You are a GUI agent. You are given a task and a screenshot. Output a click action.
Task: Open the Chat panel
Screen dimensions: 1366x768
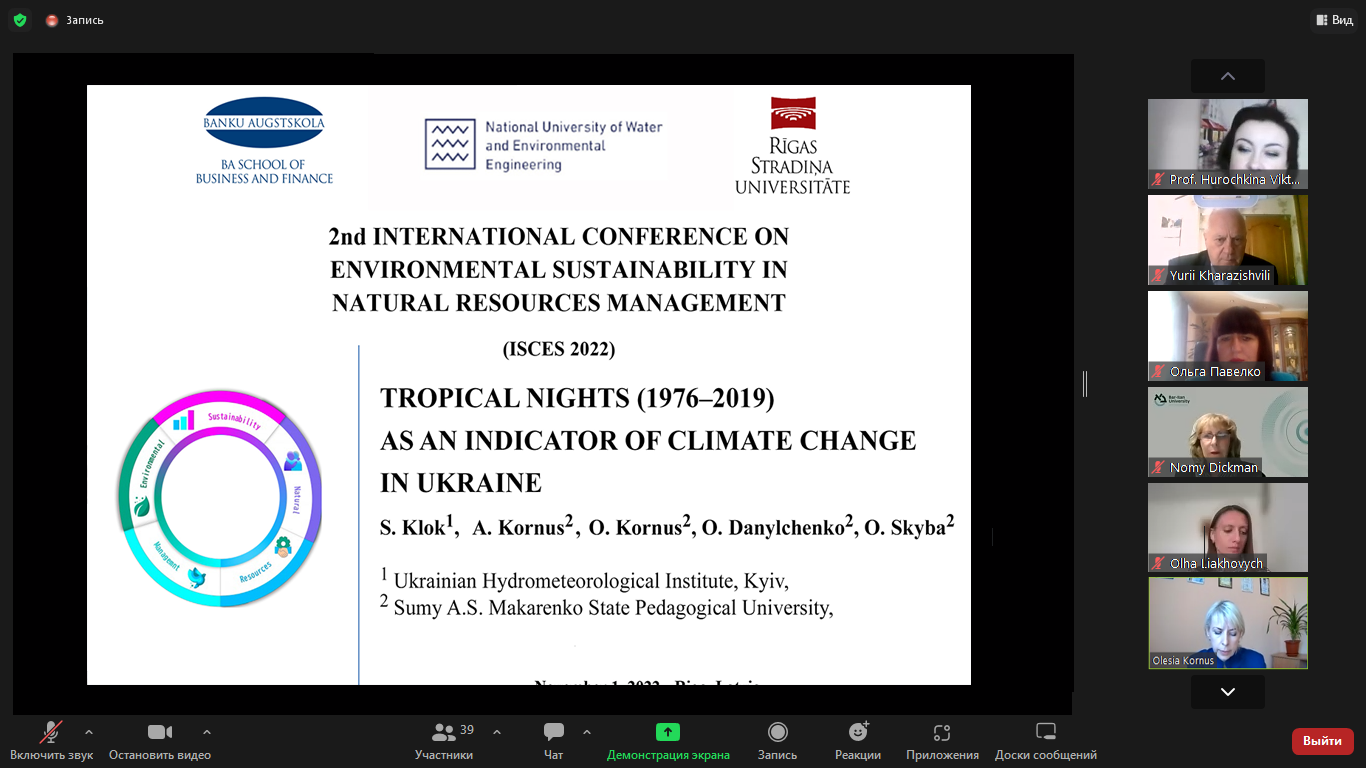[x=554, y=733]
